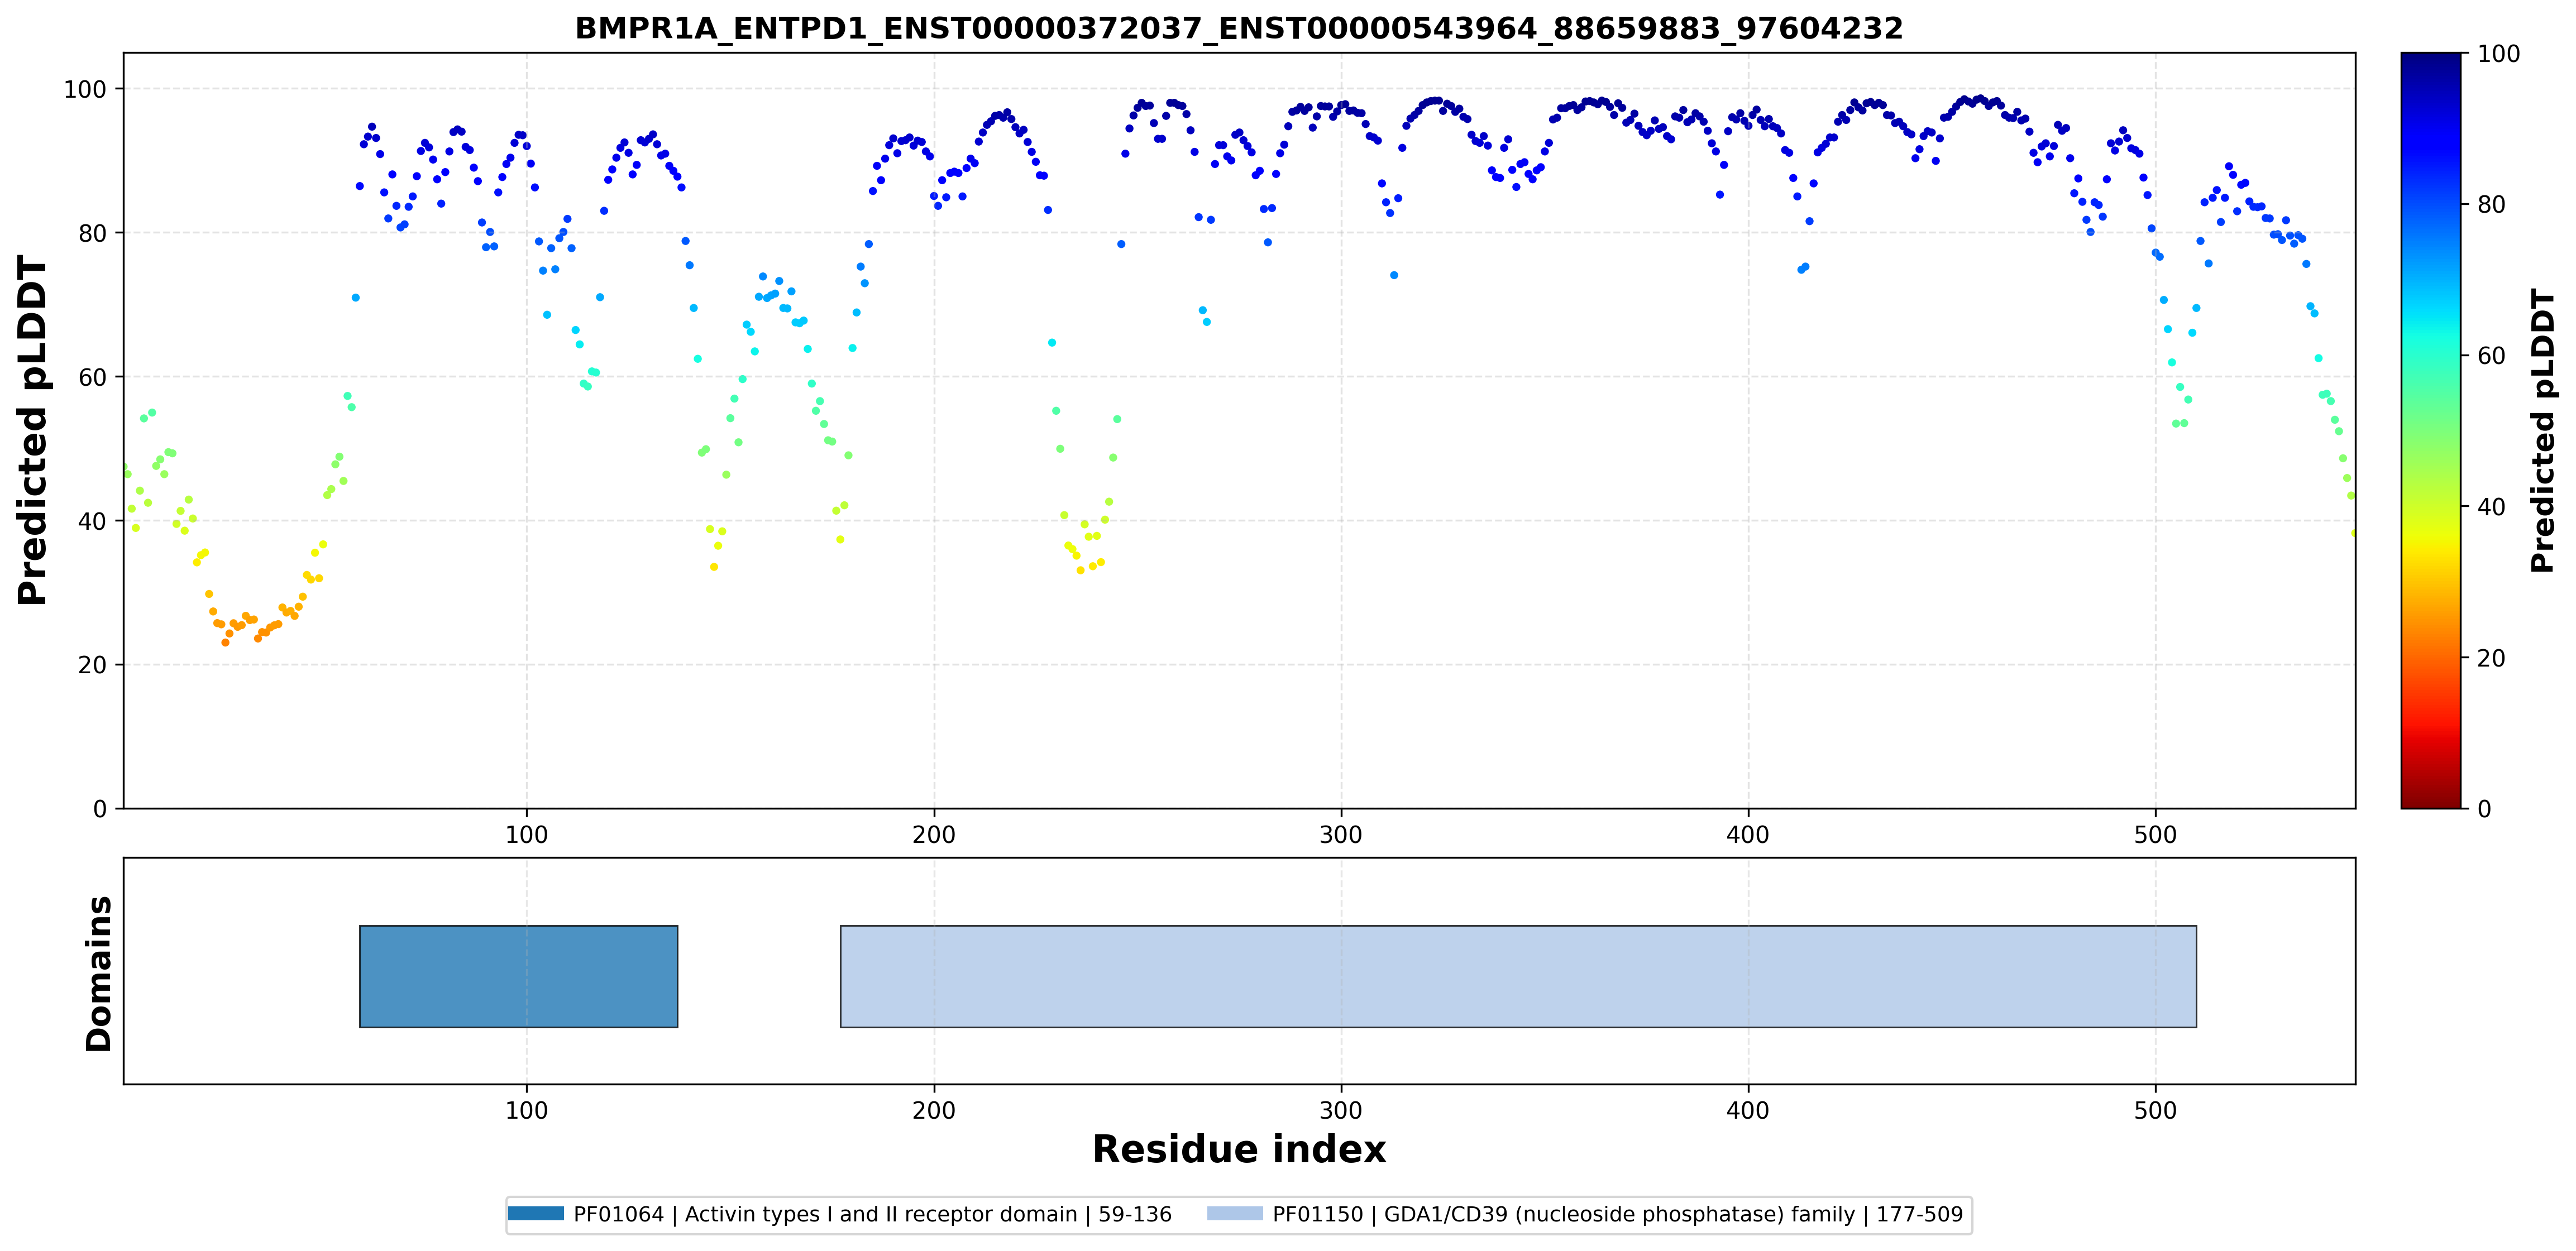Select the GDA1/CD39 family domain bar
The width and height of the screenshot is (2576, 1251).
pos(1518,976)
